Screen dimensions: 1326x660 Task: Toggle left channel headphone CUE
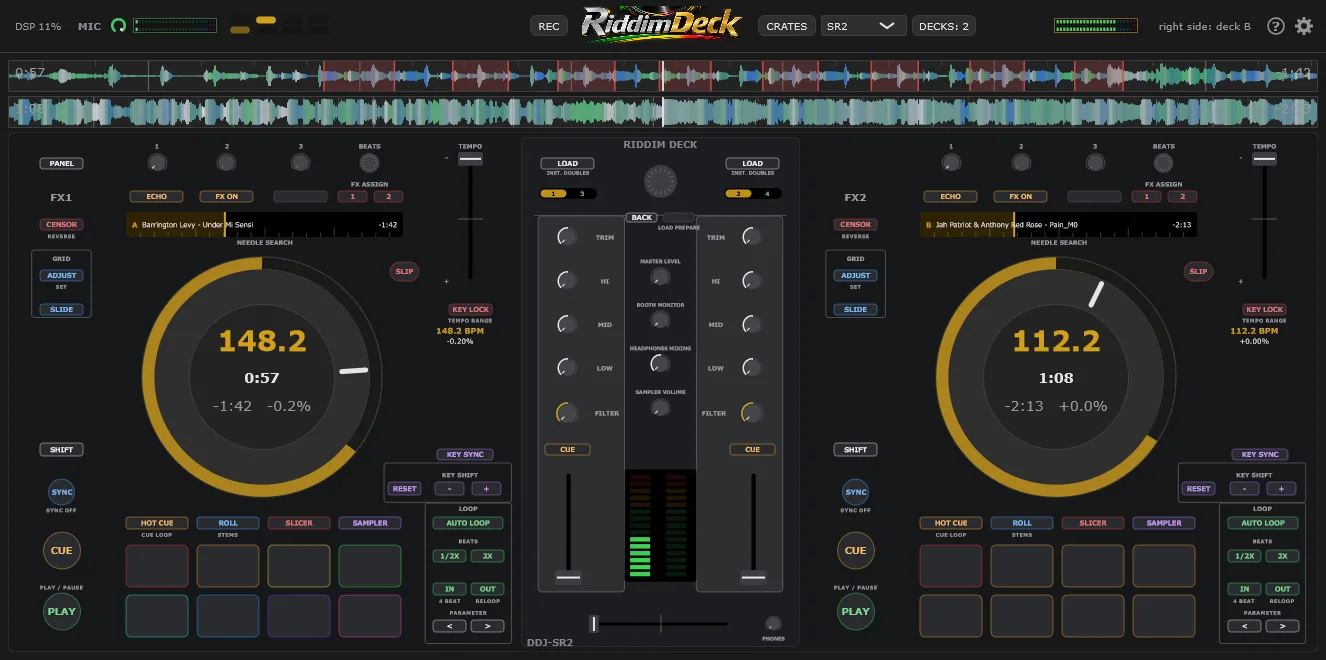567,449
